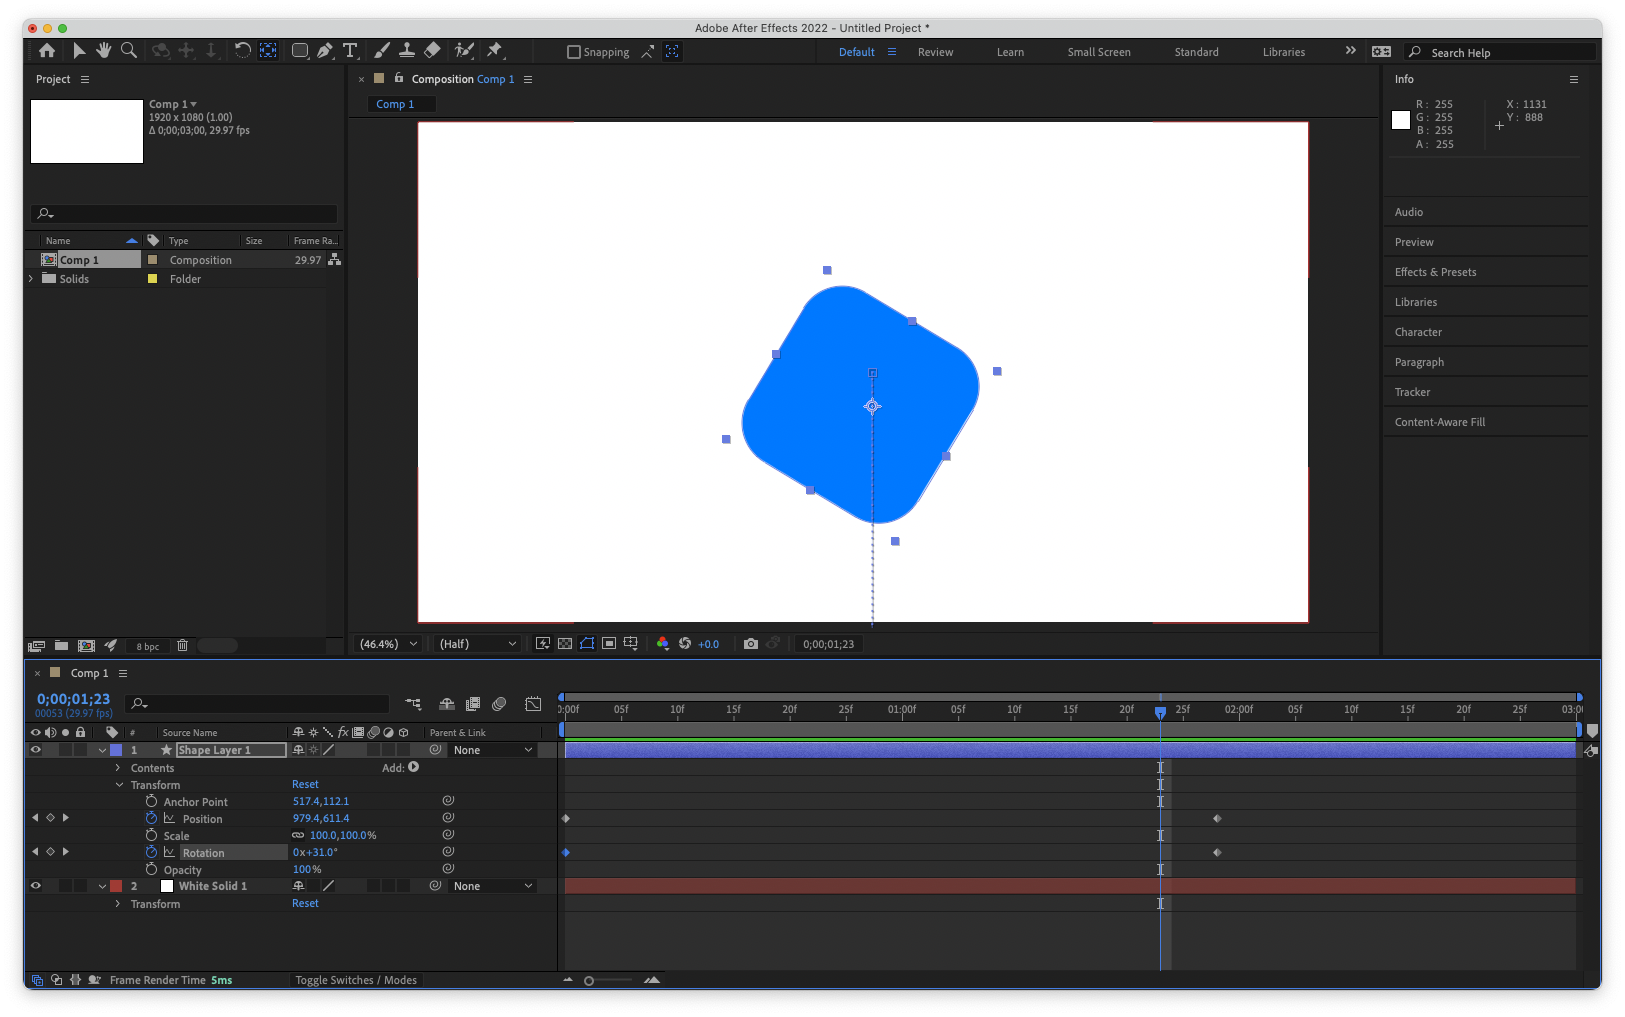Hide Shape Layer 1 using eye icon
Image resolution: width=1625 pixels, height=1017 pixels.
[36, 750]
